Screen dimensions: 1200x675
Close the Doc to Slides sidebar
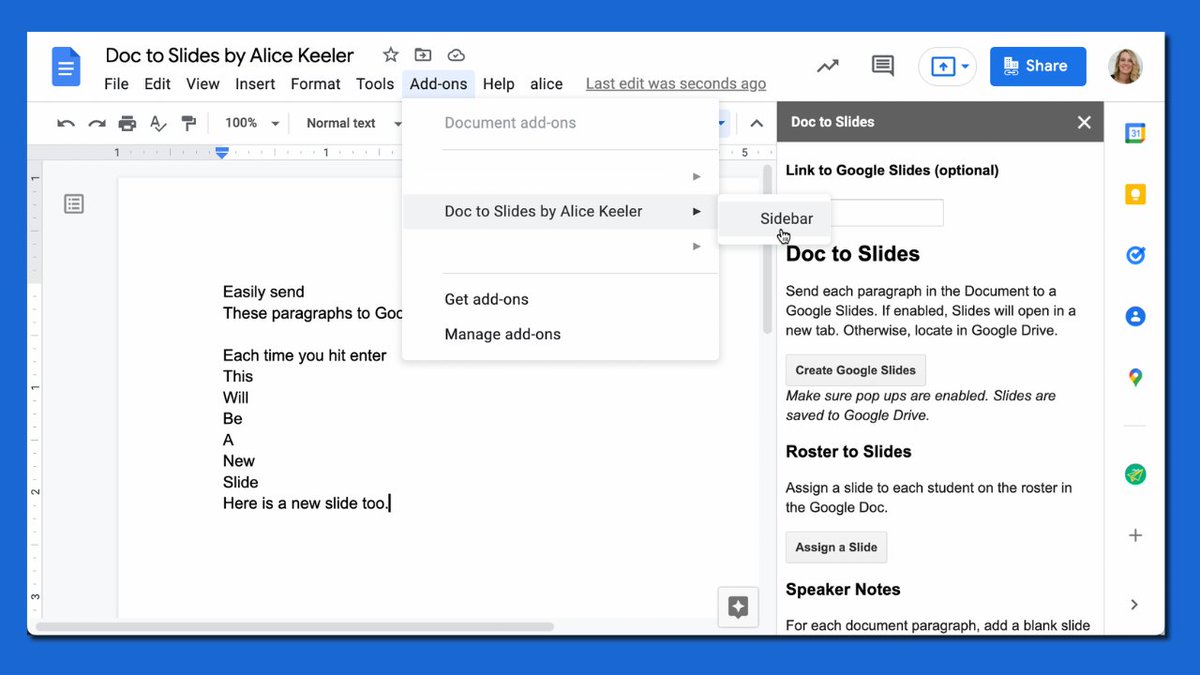1084,122
